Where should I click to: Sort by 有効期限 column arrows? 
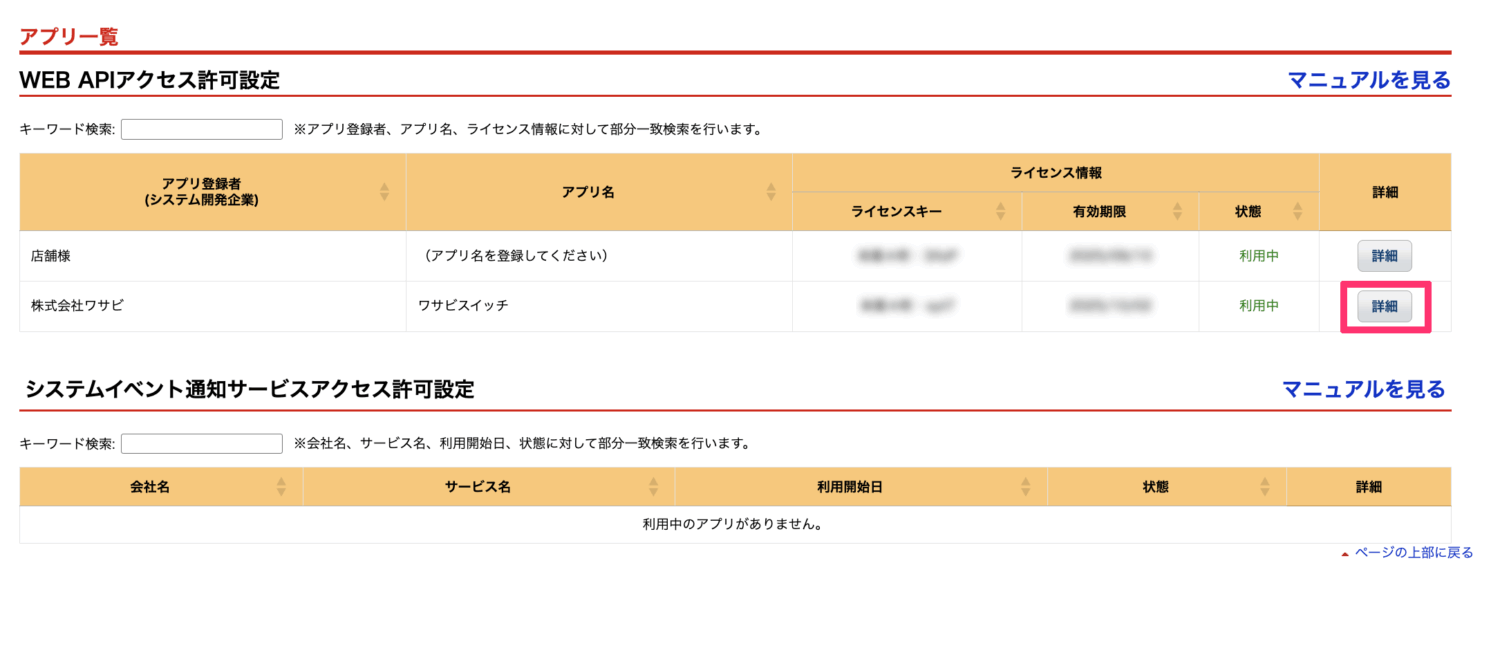click(x=1177, y=211)
